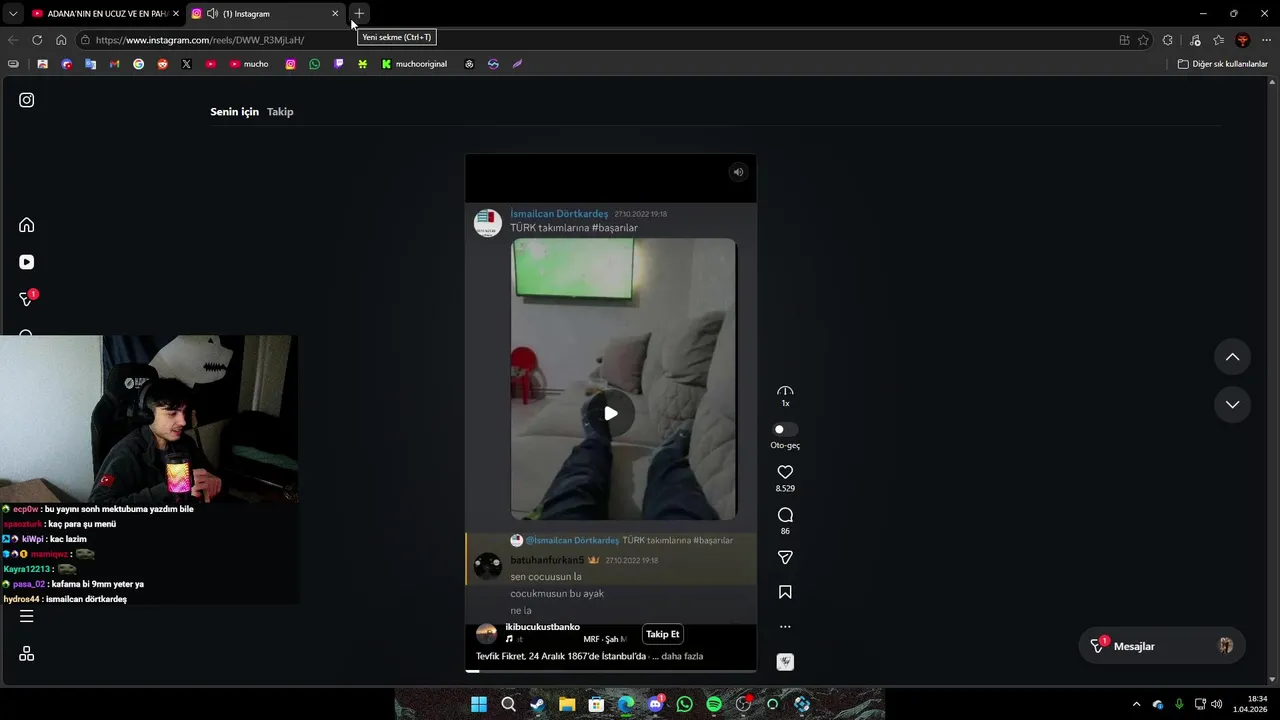Open the ikibucukustbanko profile link
The image size is (1280, 720).
[x=543, y=627]
